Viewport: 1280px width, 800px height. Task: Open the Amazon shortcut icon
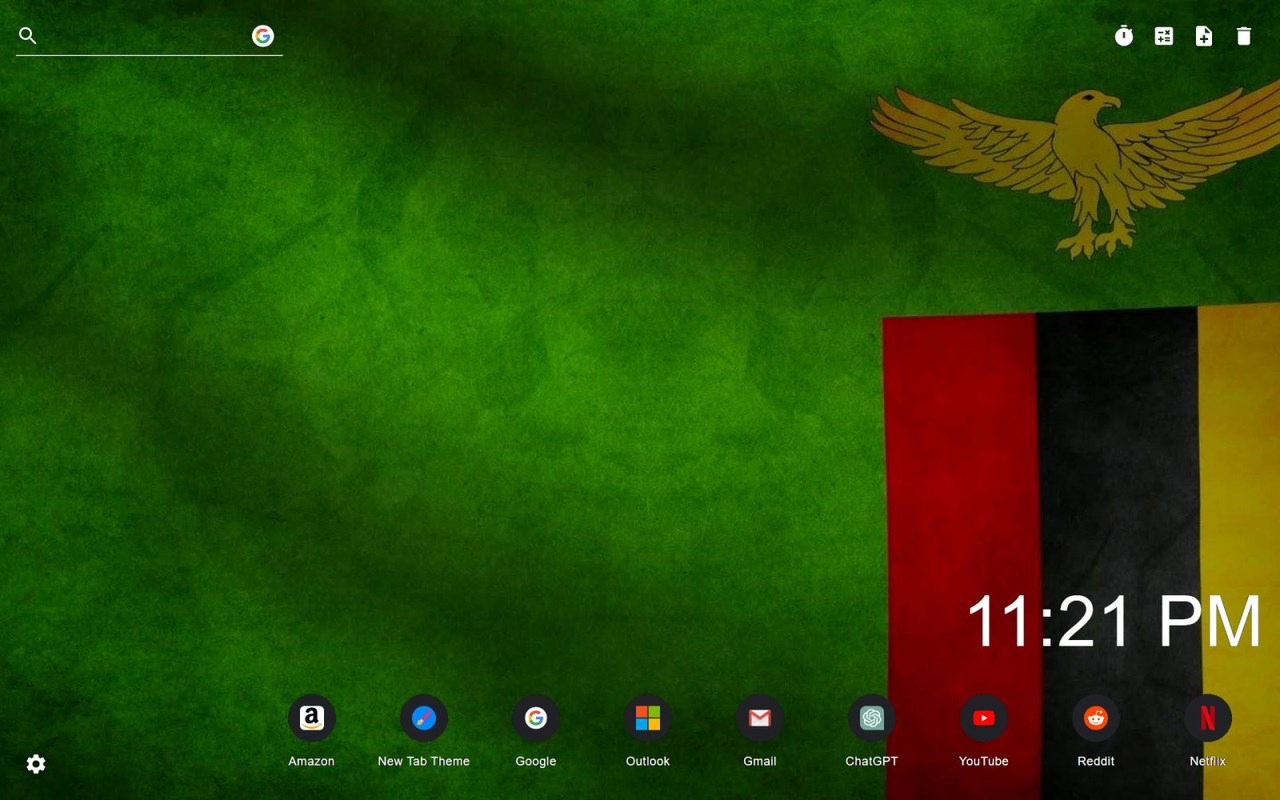pos(312,718)
